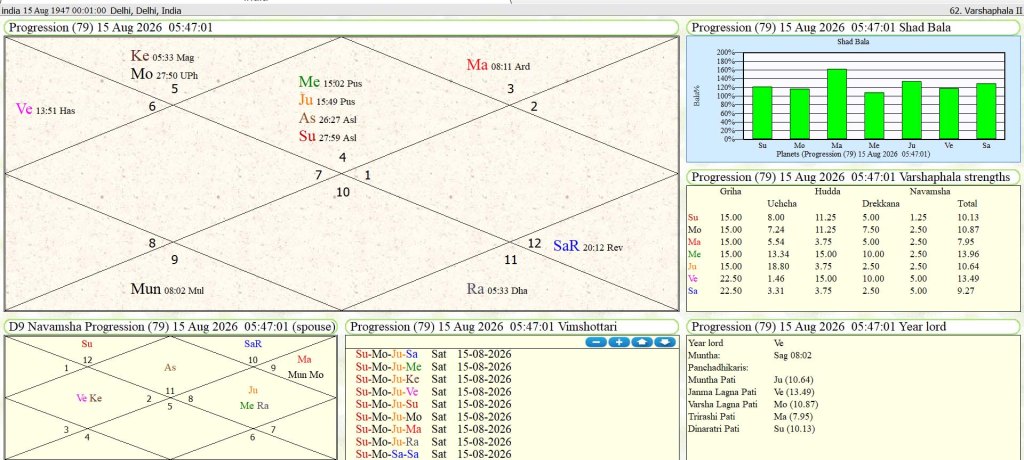
Task: Click Ju's Uchcha value 18.80
Action: [776, 266]
